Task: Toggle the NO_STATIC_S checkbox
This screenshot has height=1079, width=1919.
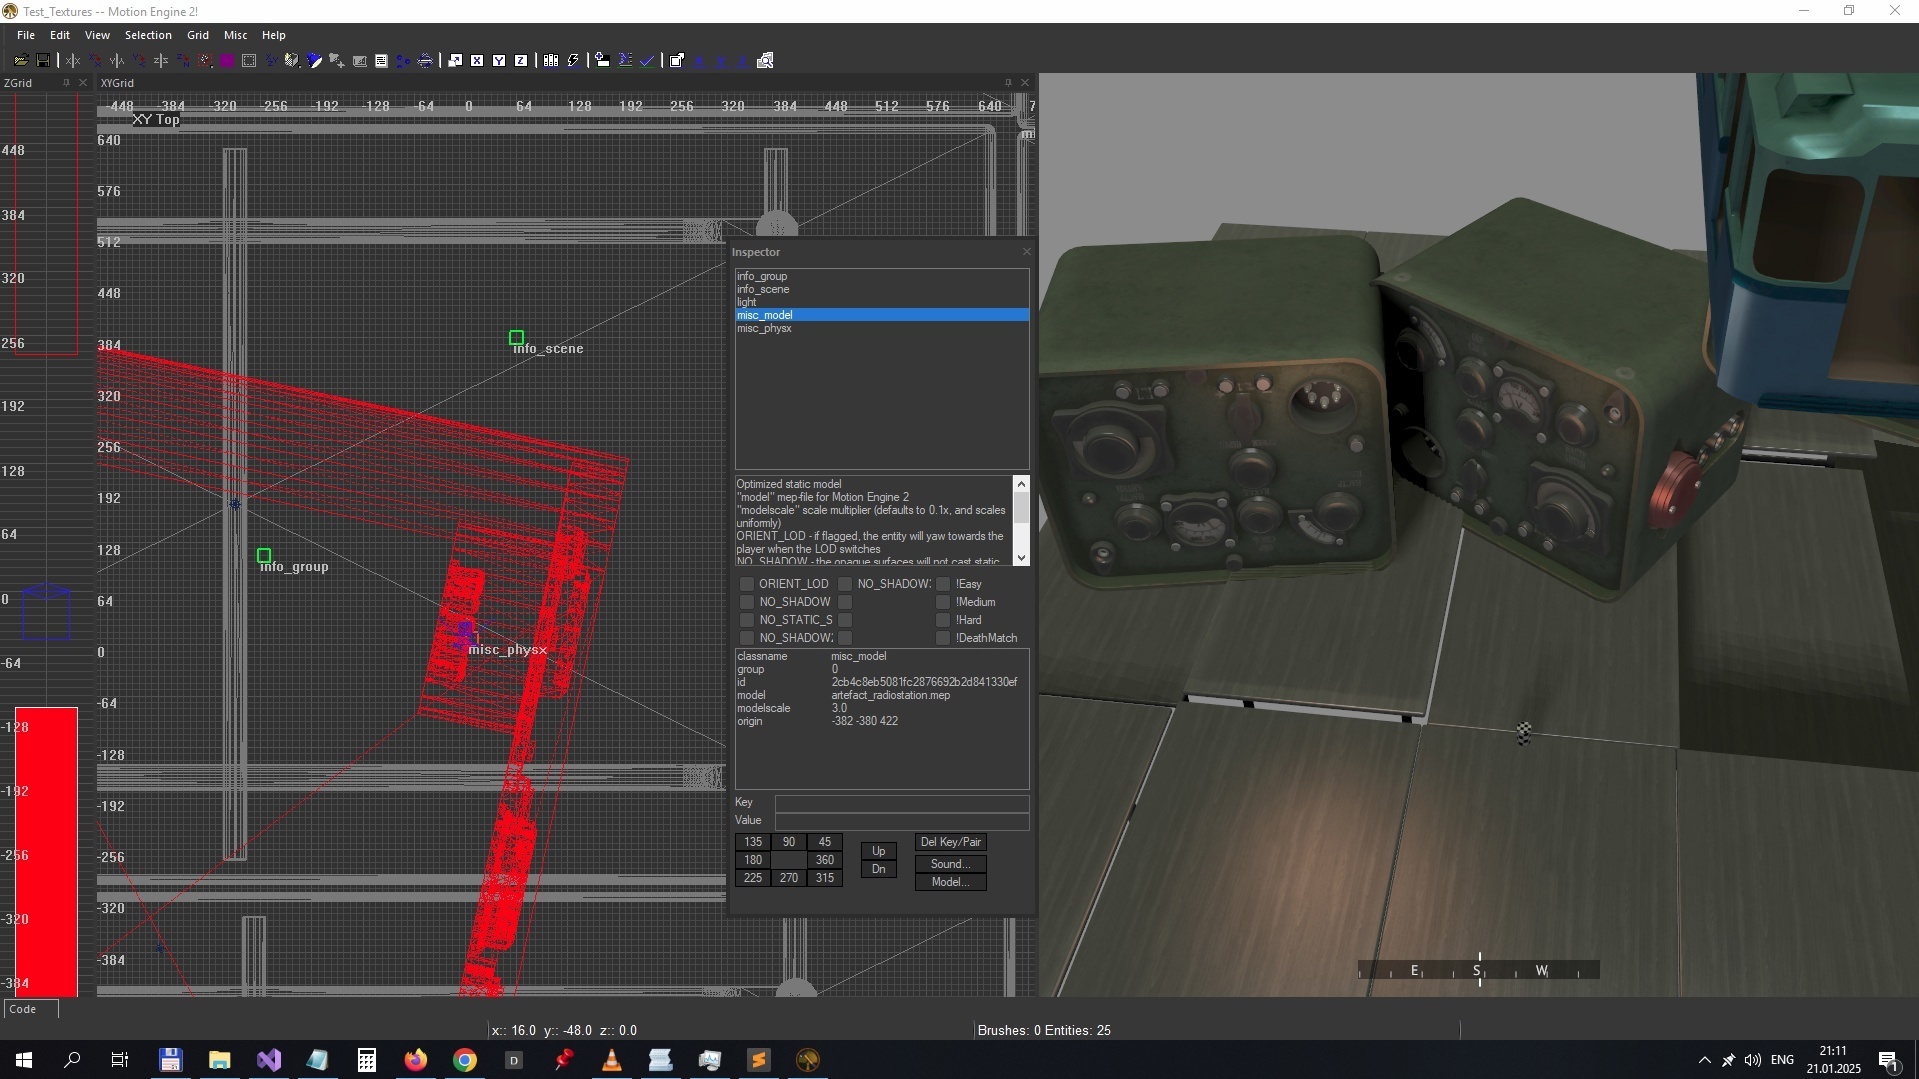Action: coord(746,620)
